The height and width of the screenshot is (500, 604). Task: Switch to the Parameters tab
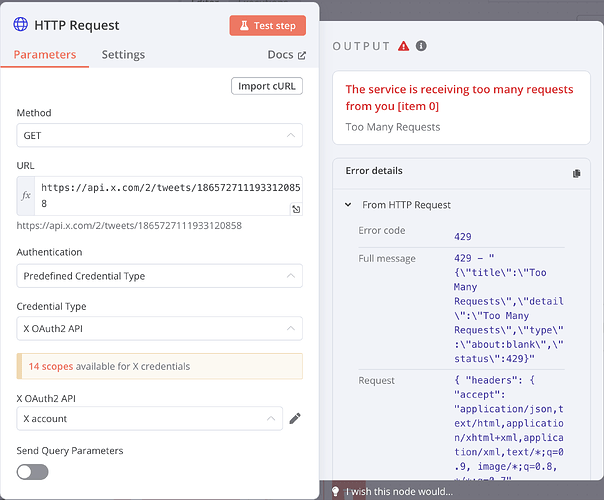45,55
